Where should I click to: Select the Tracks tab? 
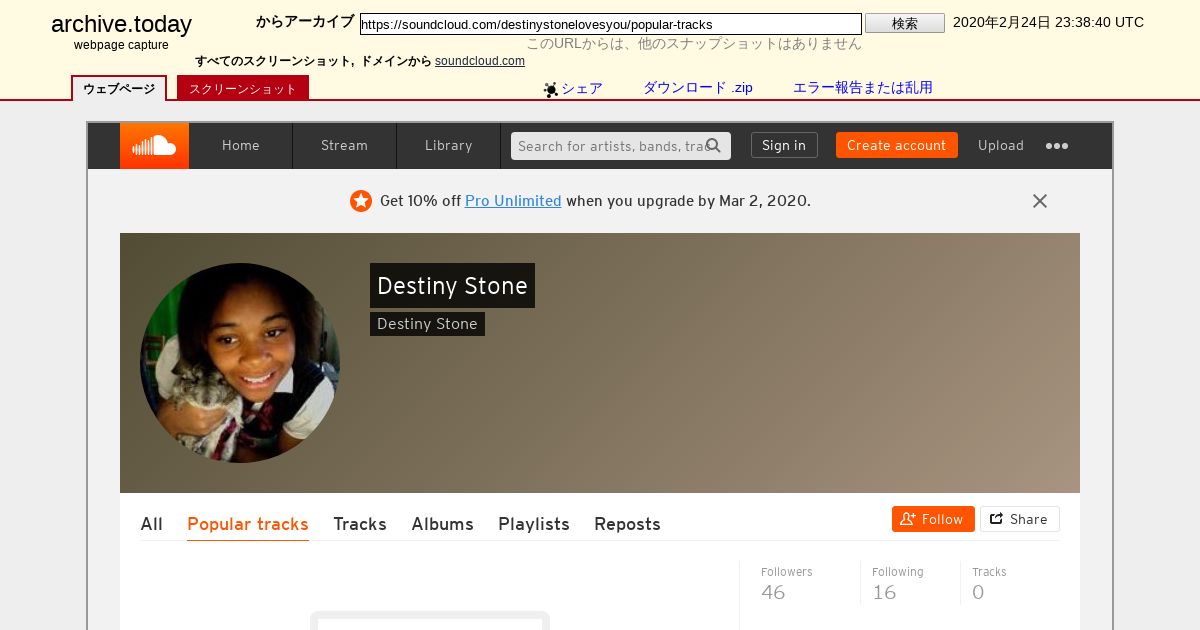[x=360, y=524]
